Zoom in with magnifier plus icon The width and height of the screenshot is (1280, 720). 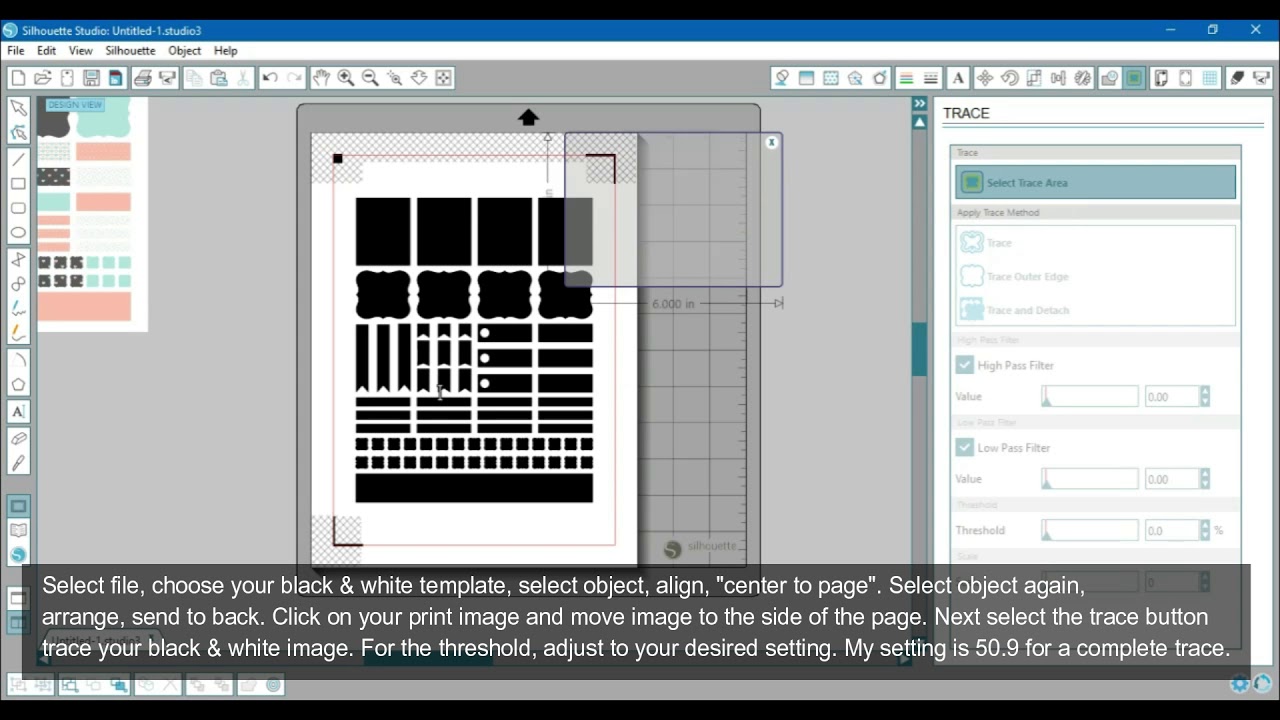pyautogui.click(x=346, y=78)
